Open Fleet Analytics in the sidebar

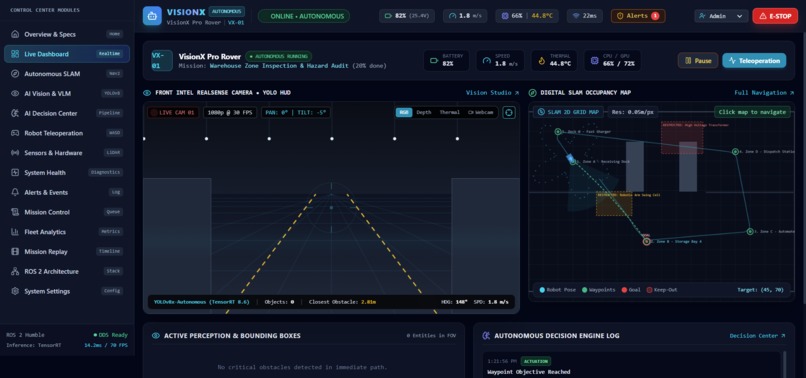[x=67, y=232]
